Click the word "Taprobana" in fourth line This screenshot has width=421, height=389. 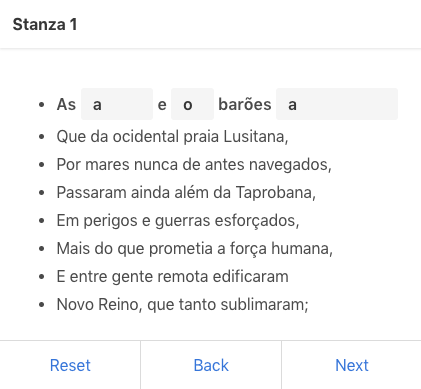tap(276, 192)
